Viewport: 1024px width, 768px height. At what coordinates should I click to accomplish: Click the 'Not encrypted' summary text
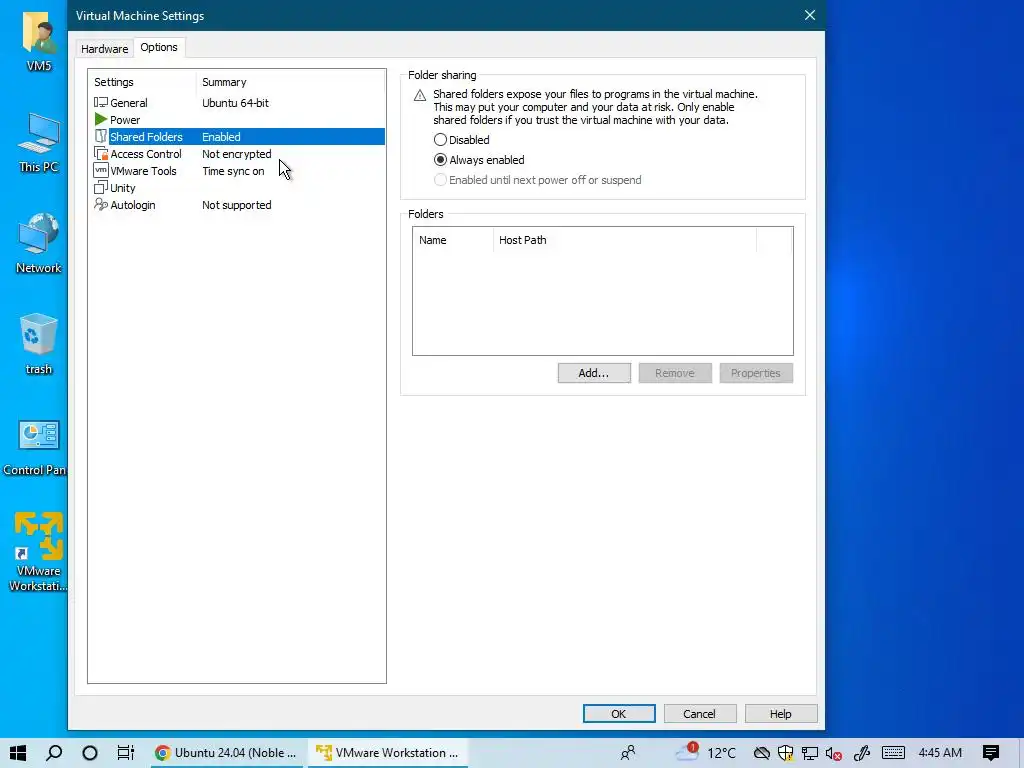236,153
